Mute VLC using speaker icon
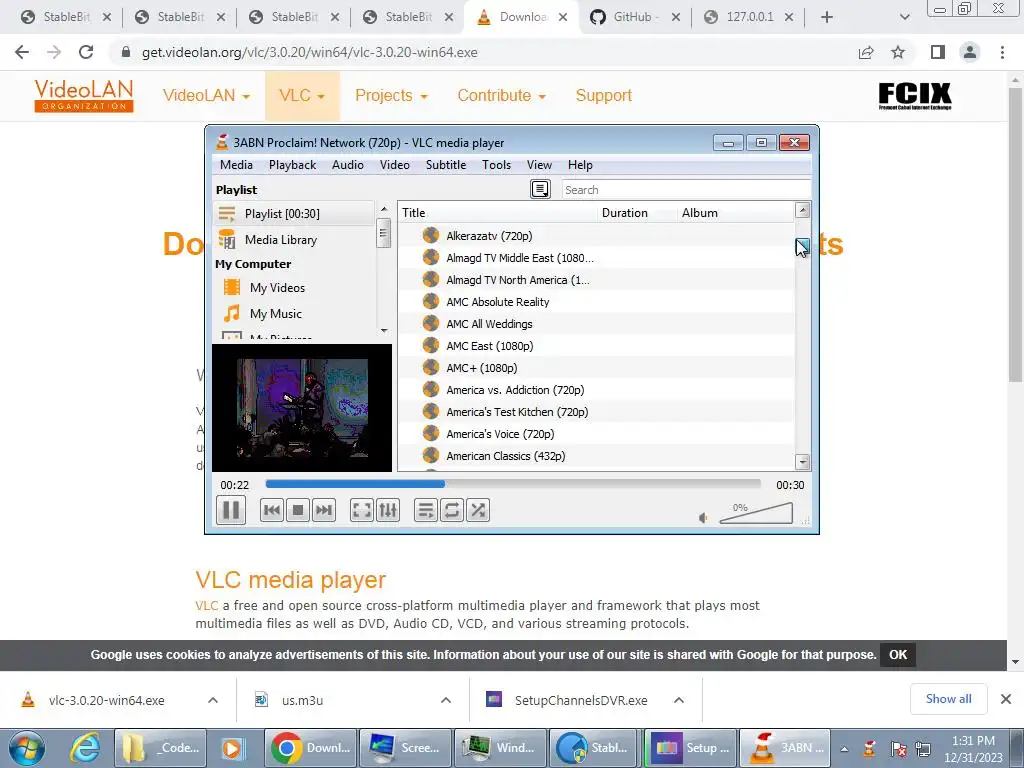The height and width of the screenshot is (768, 1024). tap(703, 518)
